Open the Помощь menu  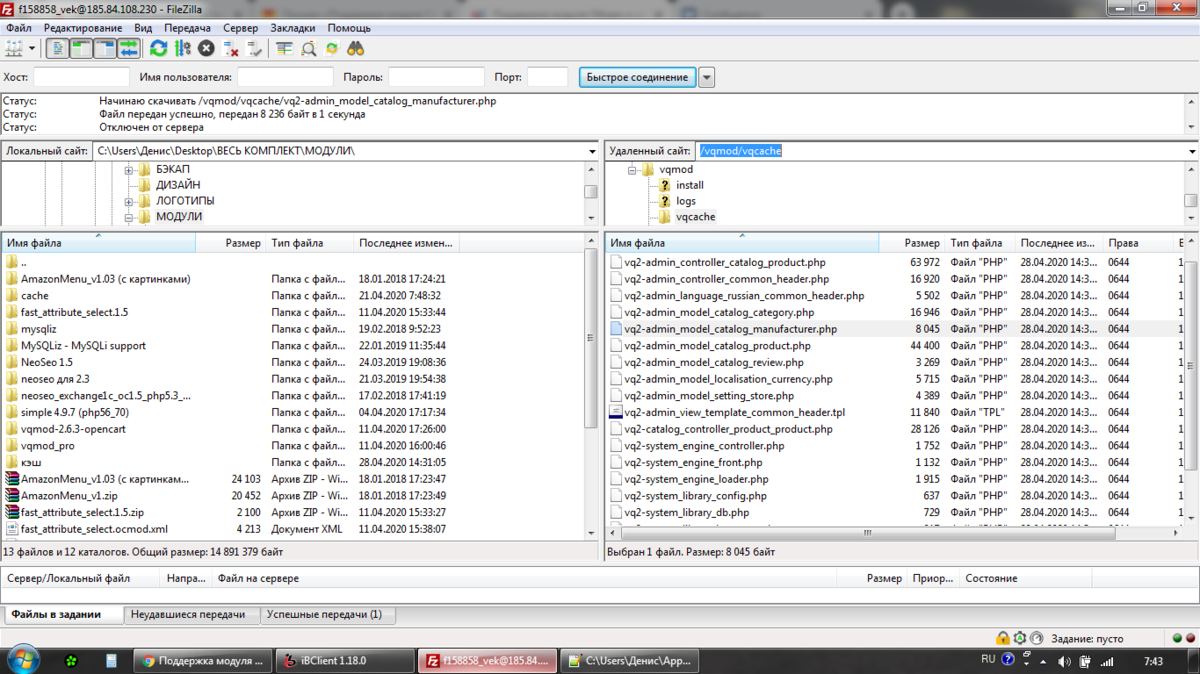point(349,28)
